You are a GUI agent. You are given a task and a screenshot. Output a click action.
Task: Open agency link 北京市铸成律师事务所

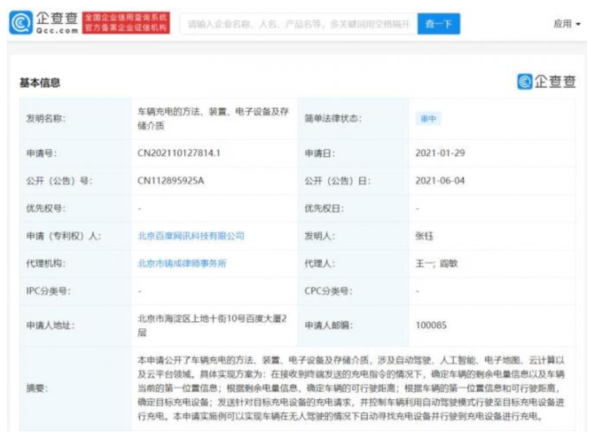pos(182,264)
